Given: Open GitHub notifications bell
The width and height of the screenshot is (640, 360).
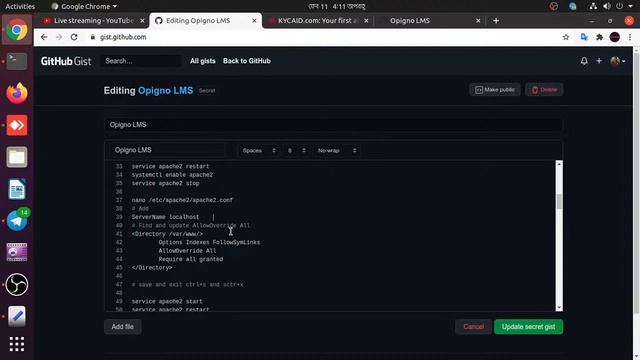Looking at the screenshot, I should coord(584,61).
